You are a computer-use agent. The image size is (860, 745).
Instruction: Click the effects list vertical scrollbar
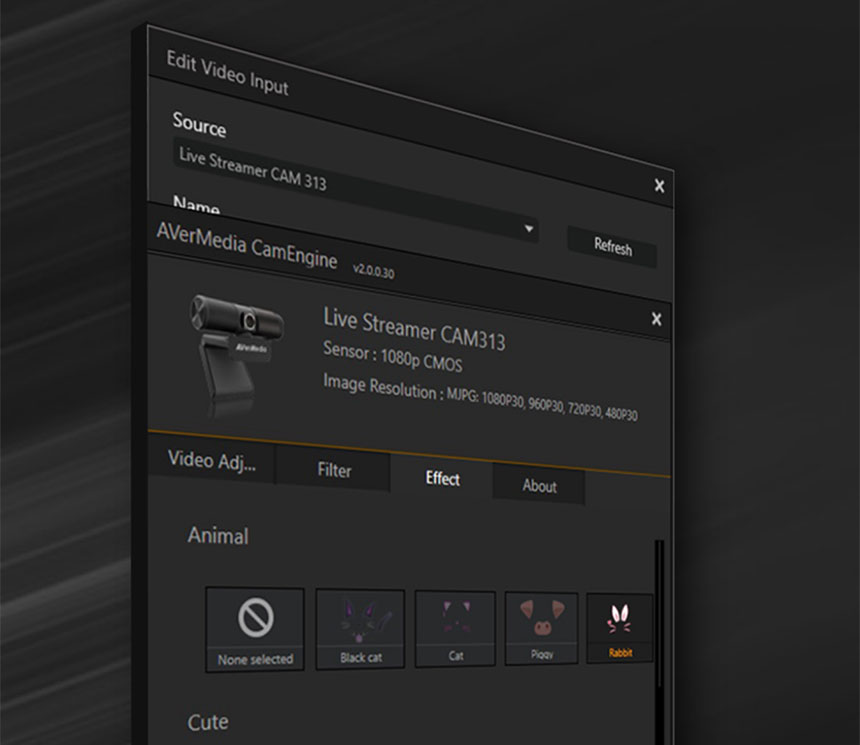click(x=658, y=620)
